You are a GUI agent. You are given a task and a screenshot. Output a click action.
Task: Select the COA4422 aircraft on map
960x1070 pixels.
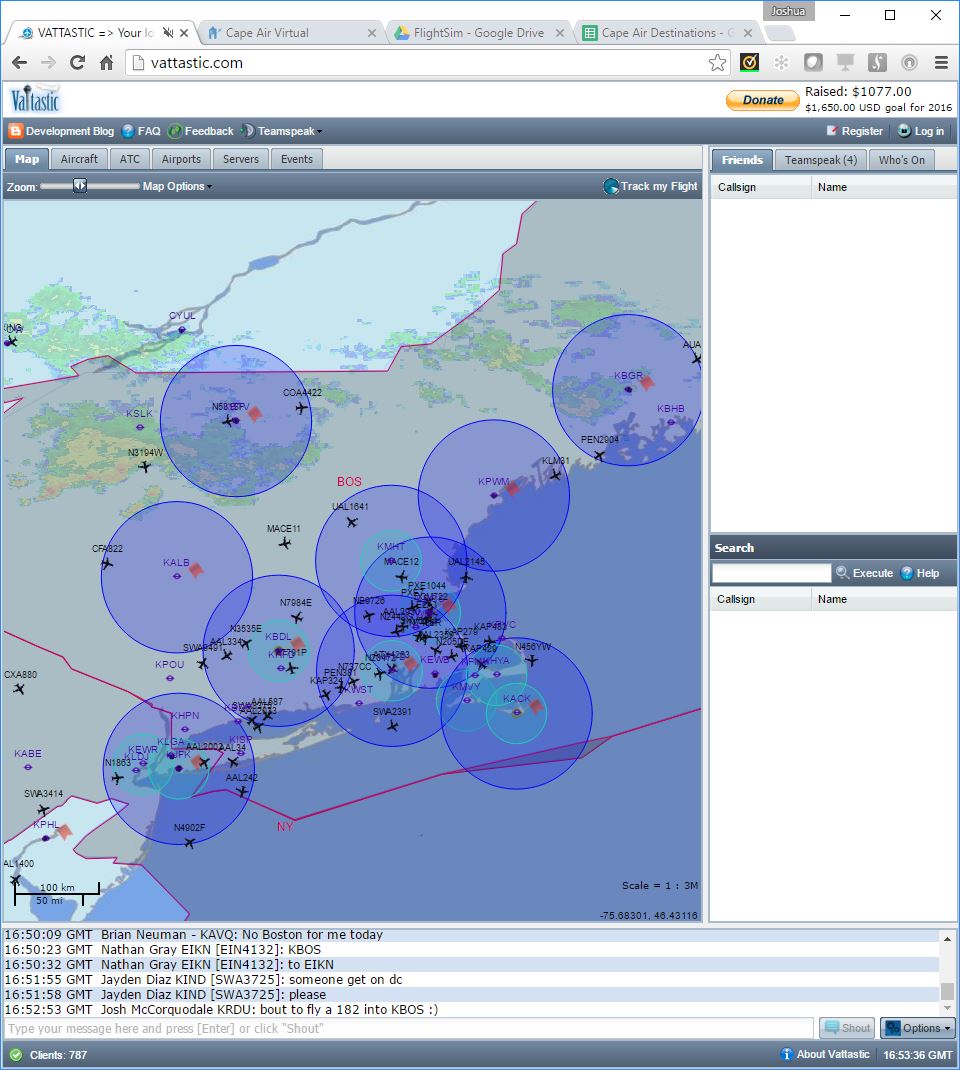click(302, 408)
